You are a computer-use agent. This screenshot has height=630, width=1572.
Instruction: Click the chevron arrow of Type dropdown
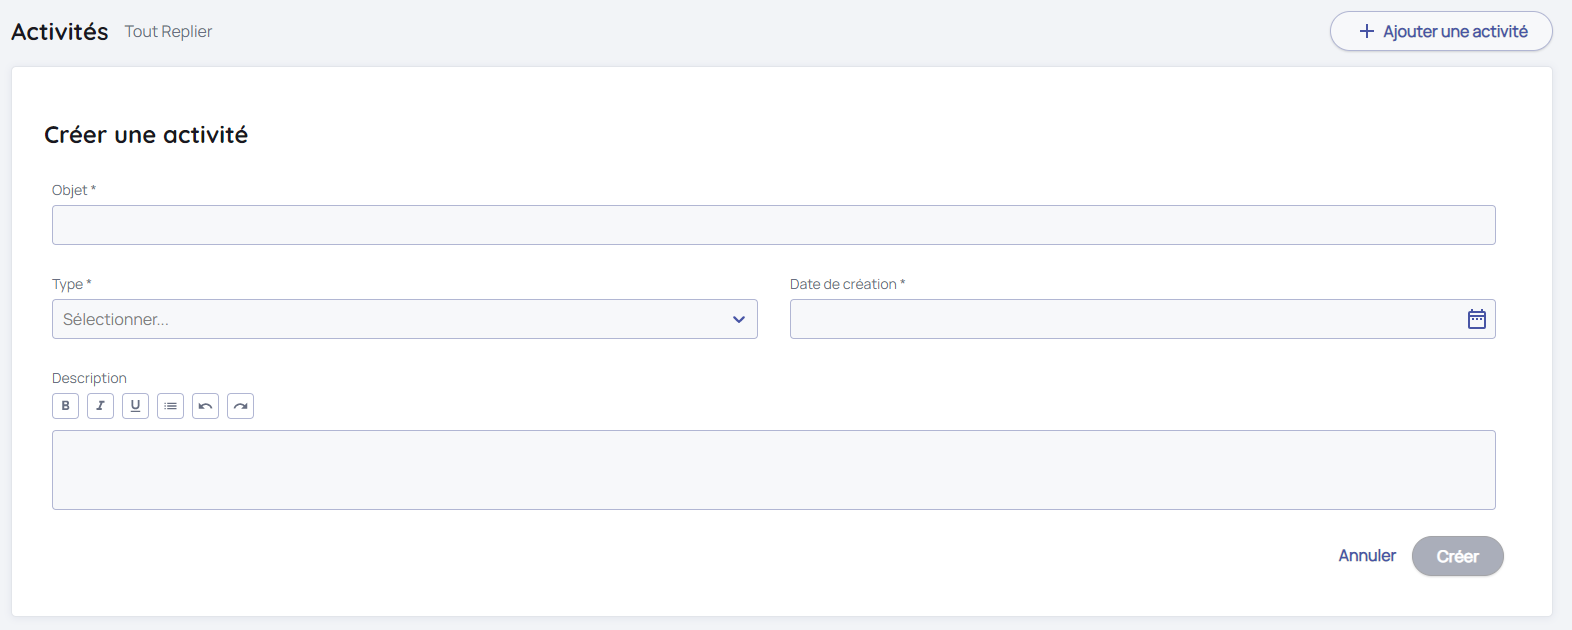pyautogui.click(x=739, y=319)
